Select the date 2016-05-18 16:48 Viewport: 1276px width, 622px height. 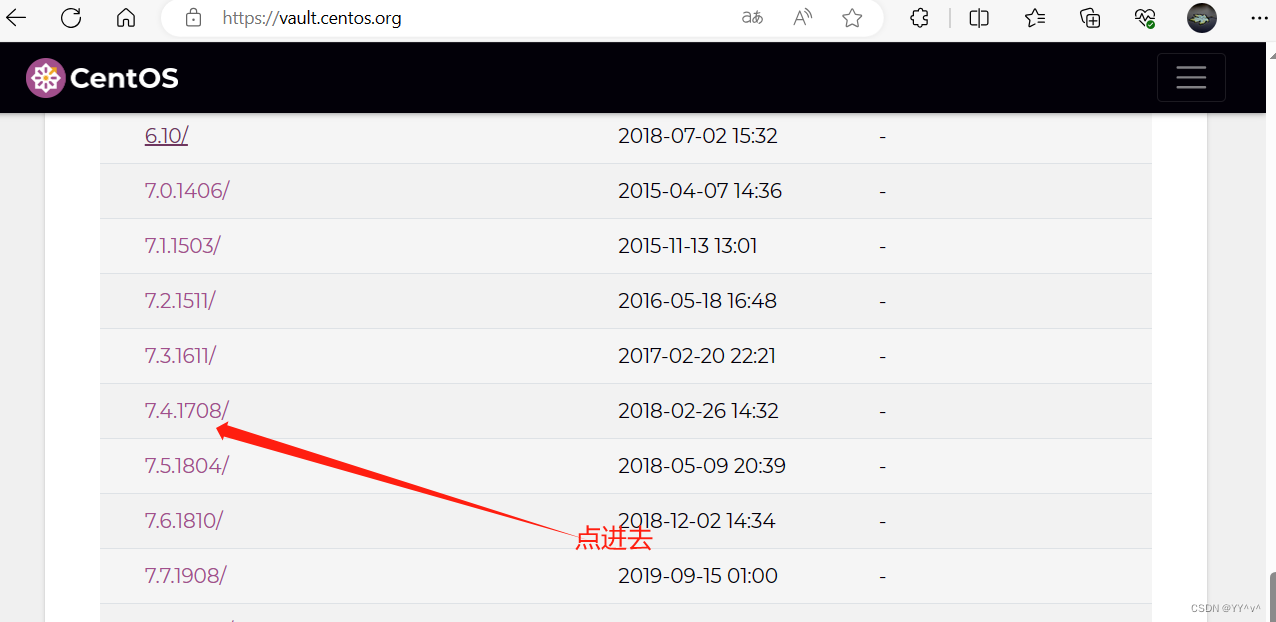(x=698, y=301)
